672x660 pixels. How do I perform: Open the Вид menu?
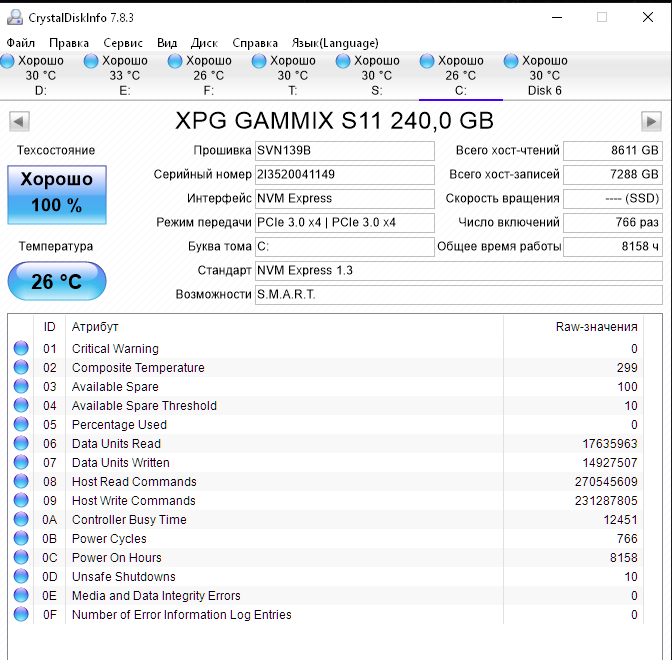coord(167,43)
